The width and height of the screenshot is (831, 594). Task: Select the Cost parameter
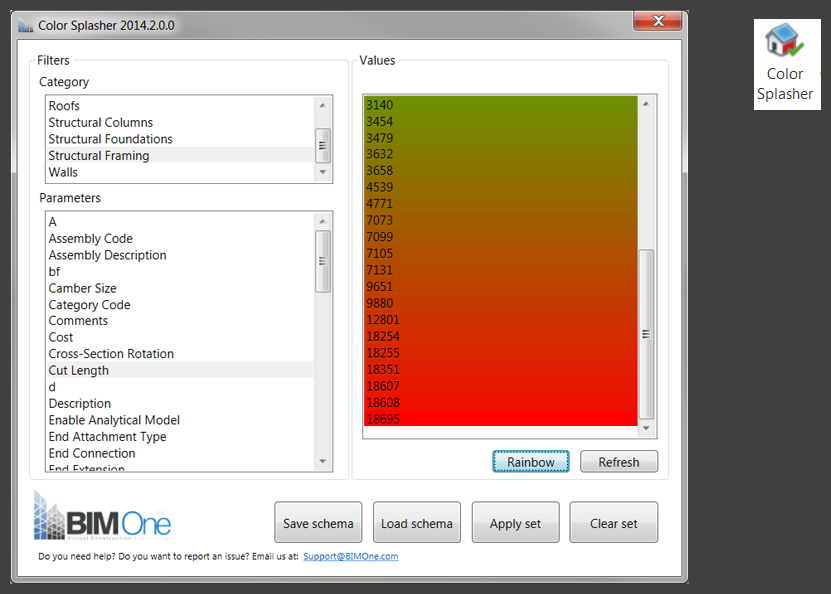(x=180, y=337)
